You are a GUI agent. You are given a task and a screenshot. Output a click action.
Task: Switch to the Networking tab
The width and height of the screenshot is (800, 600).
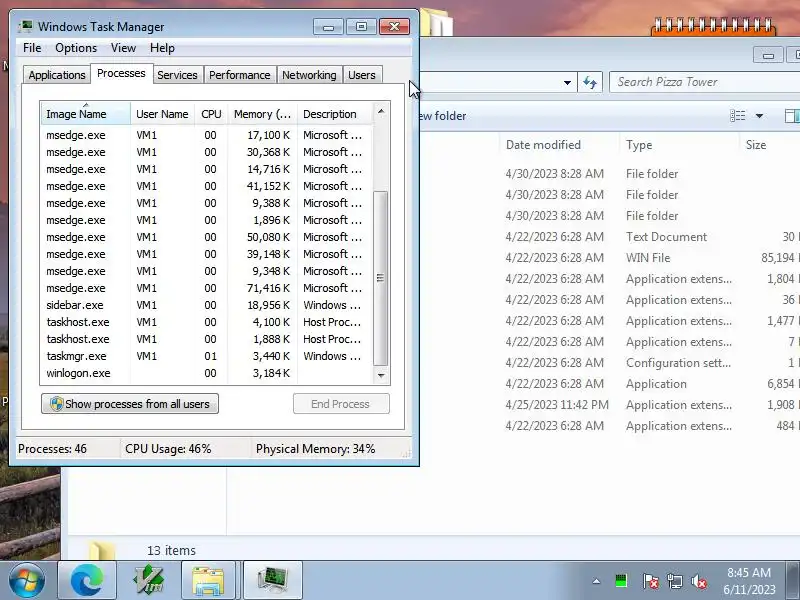(x=309, y=75)
